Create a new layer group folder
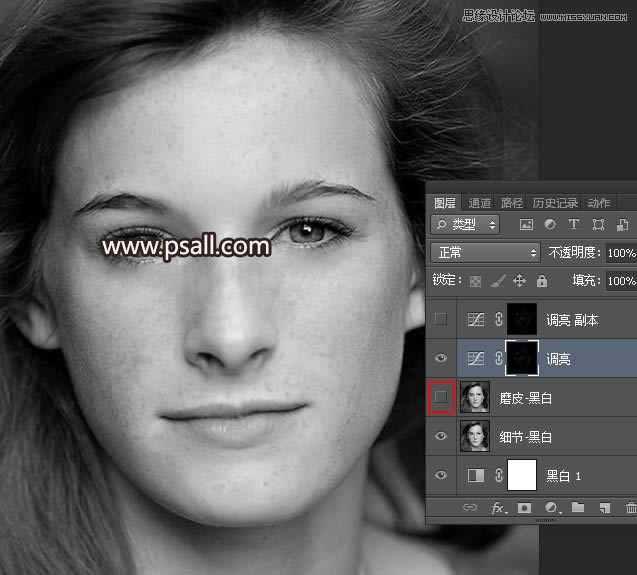The height and width of the screenshot is (575, 637). 578,509
